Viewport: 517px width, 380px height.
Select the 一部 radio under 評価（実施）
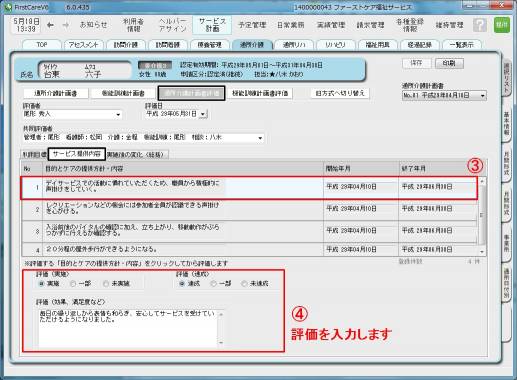pyautogui.click(x=73, y=284)
